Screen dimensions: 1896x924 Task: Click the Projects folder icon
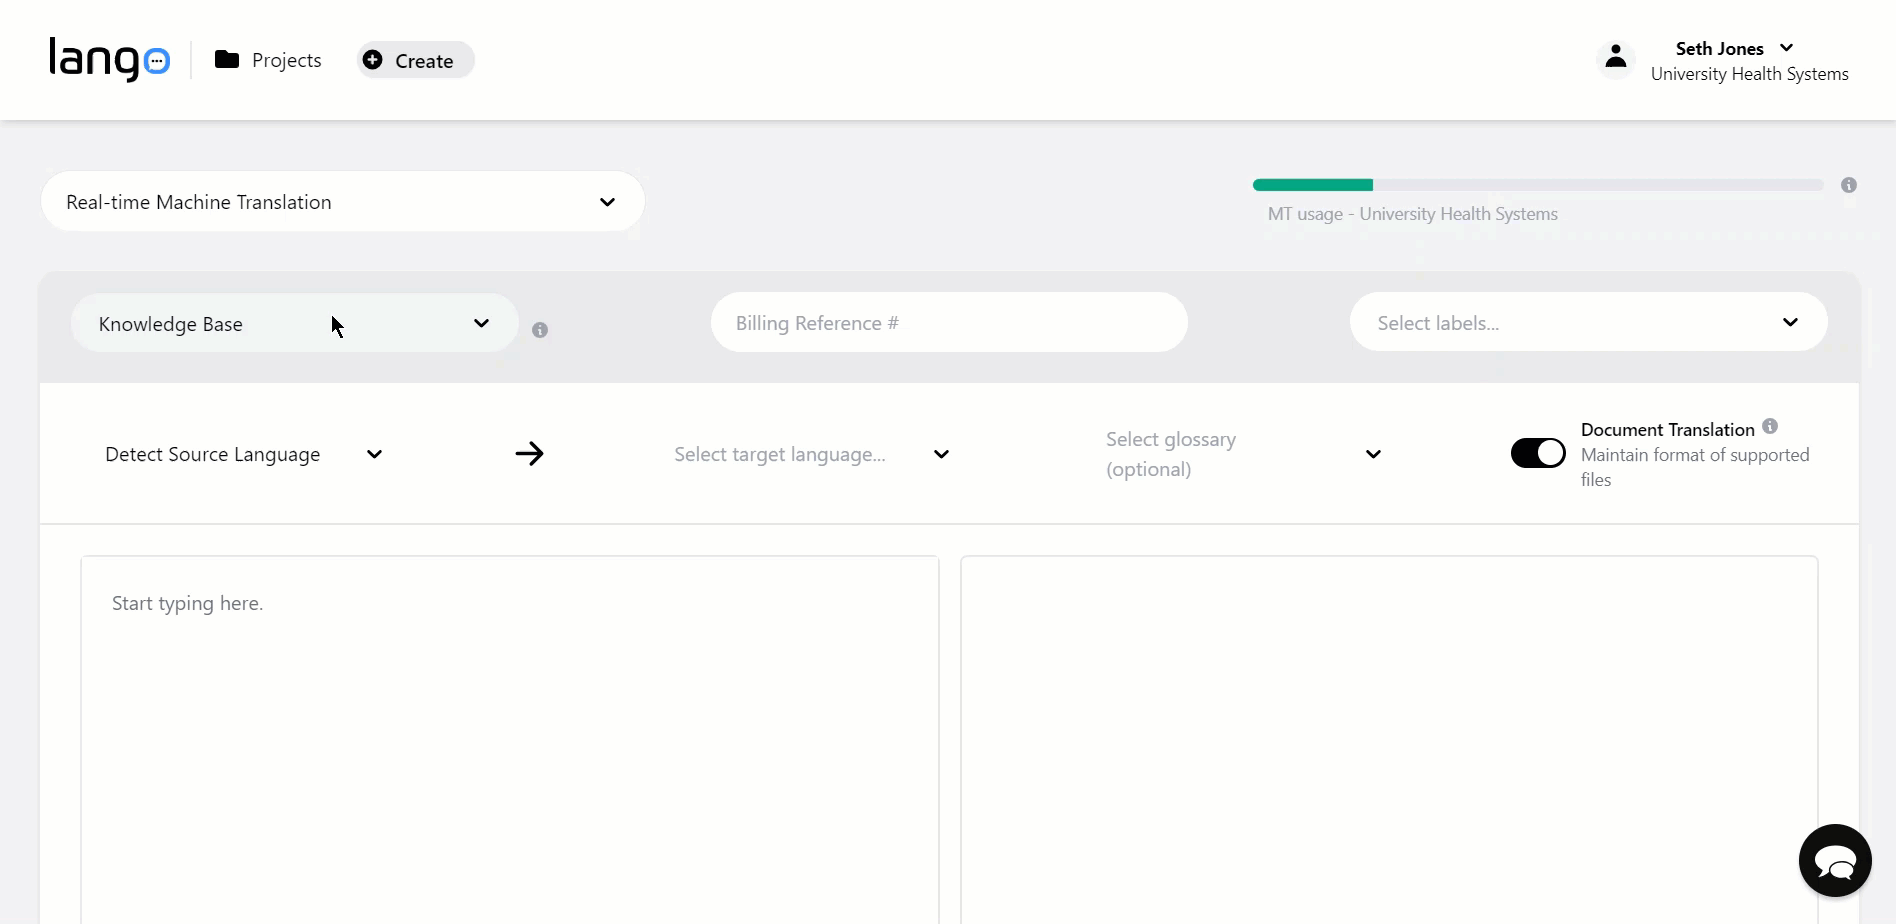tap(227, 60)
